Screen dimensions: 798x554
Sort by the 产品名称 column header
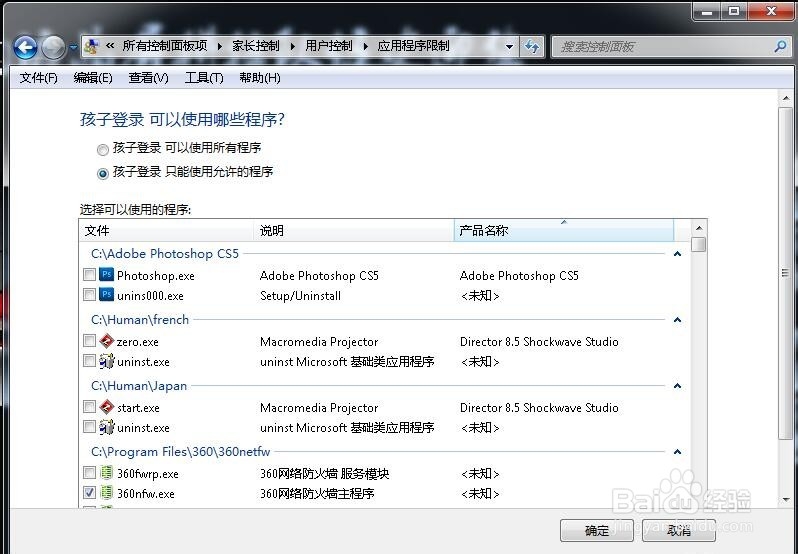pyautogui.click(x=564, y=230)
